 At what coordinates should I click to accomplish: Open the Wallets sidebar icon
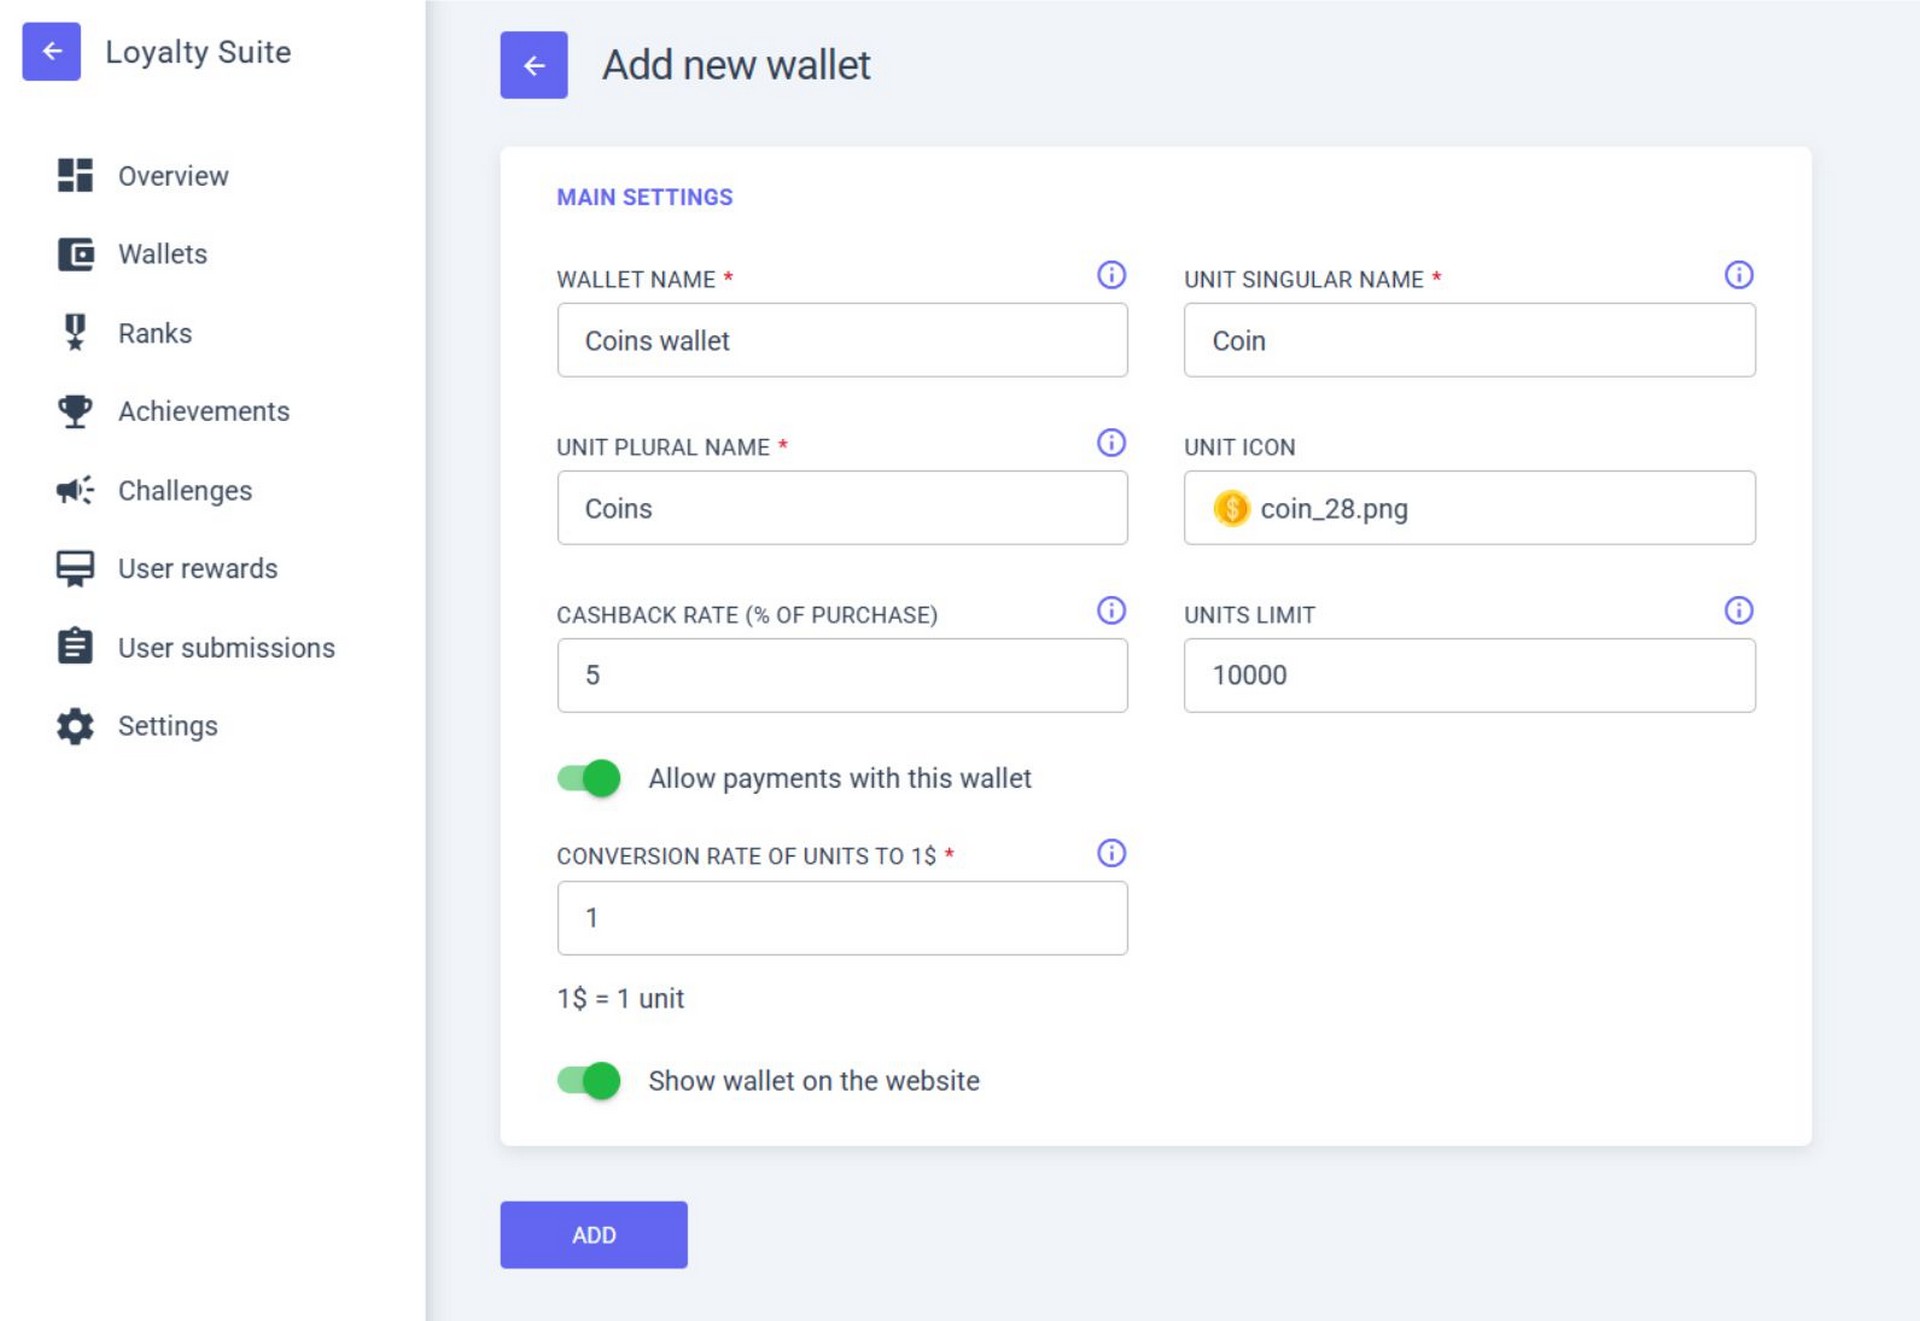click(75, 254)
